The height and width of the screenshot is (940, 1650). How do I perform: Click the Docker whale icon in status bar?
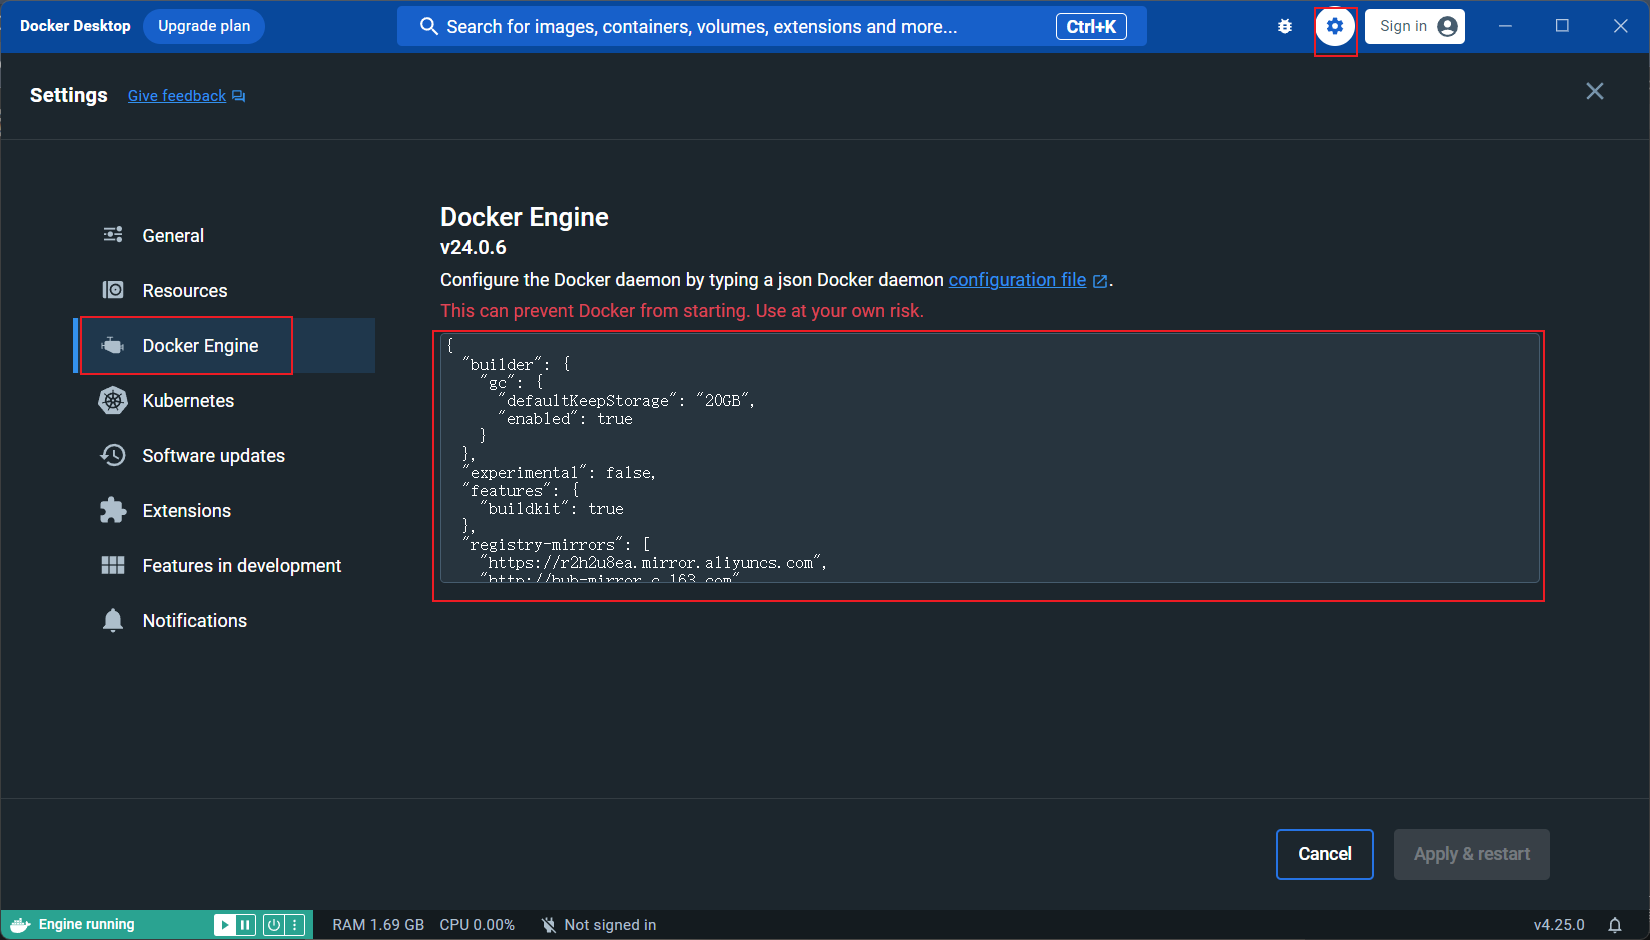coord(20,925)
